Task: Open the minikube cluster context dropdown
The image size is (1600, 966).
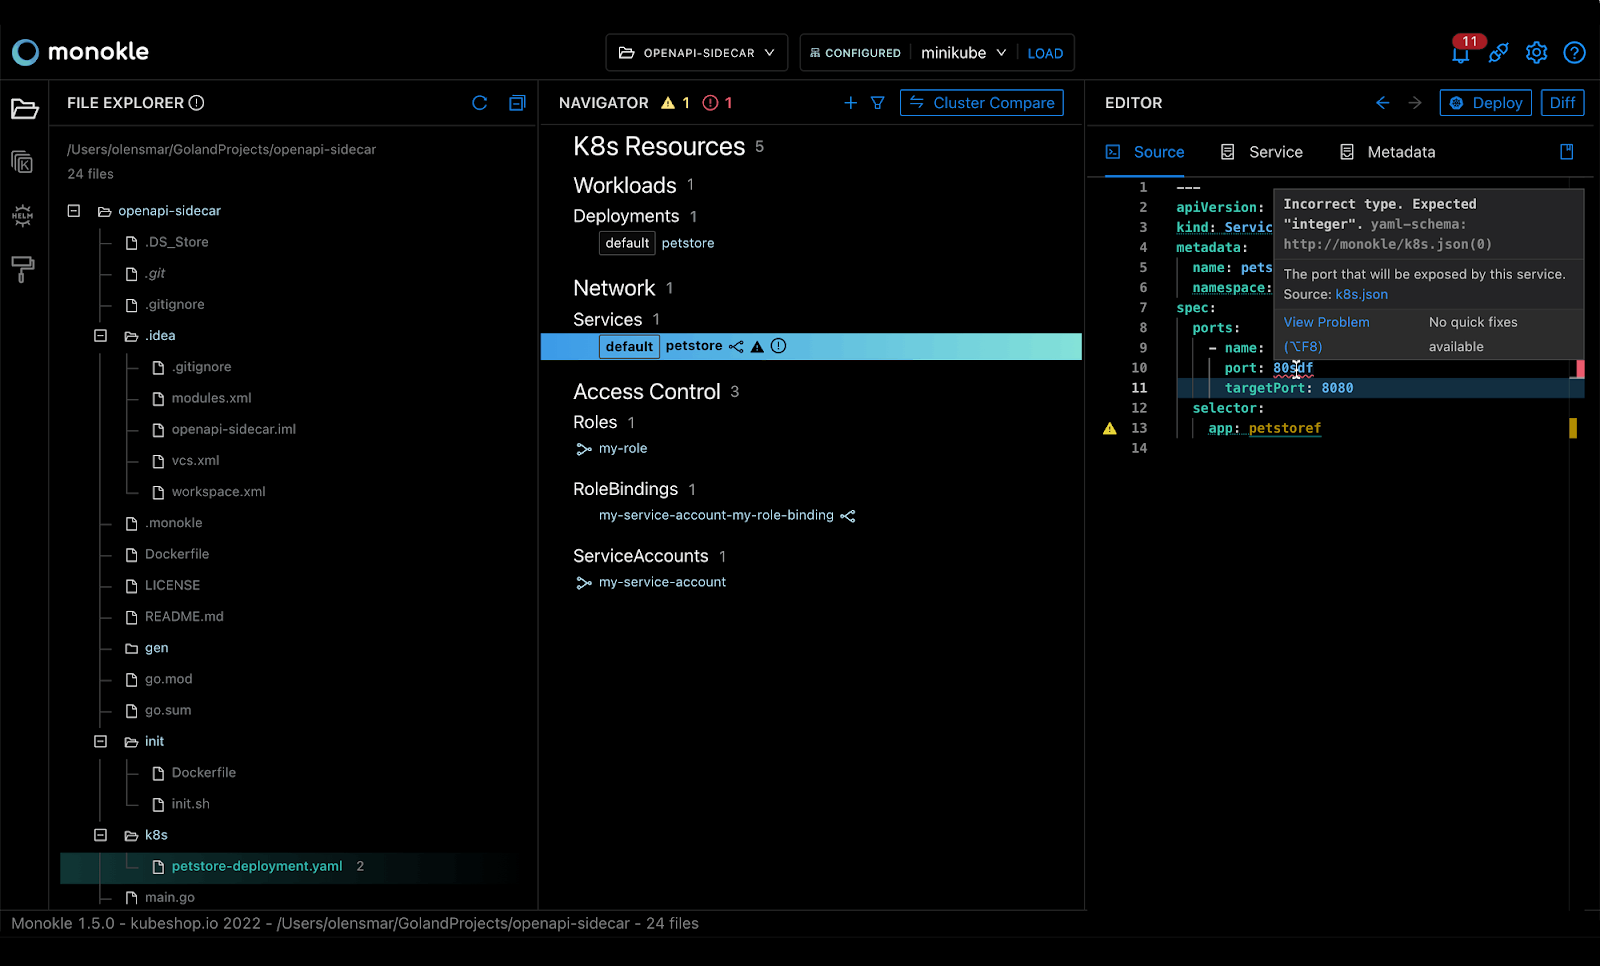Action: tap(963, 53)
